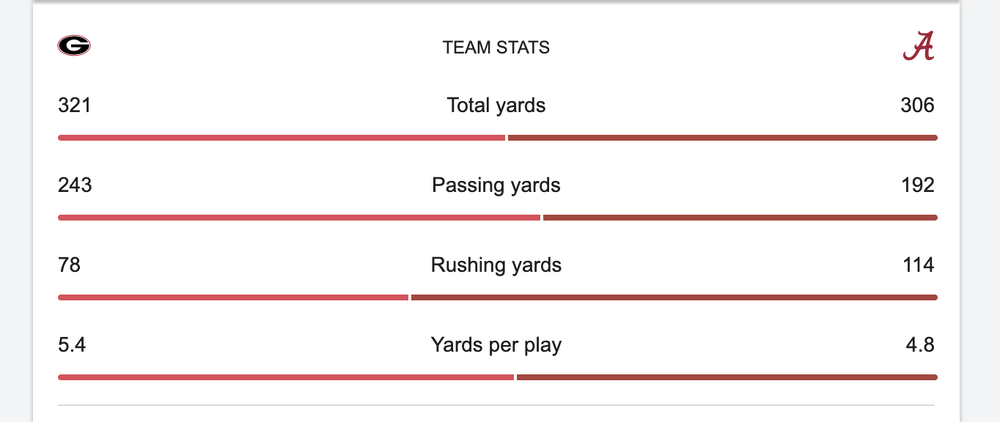Click Alabama's 306 total yards value
Screen dimensions: 1000x422
(x=917, y=105)
